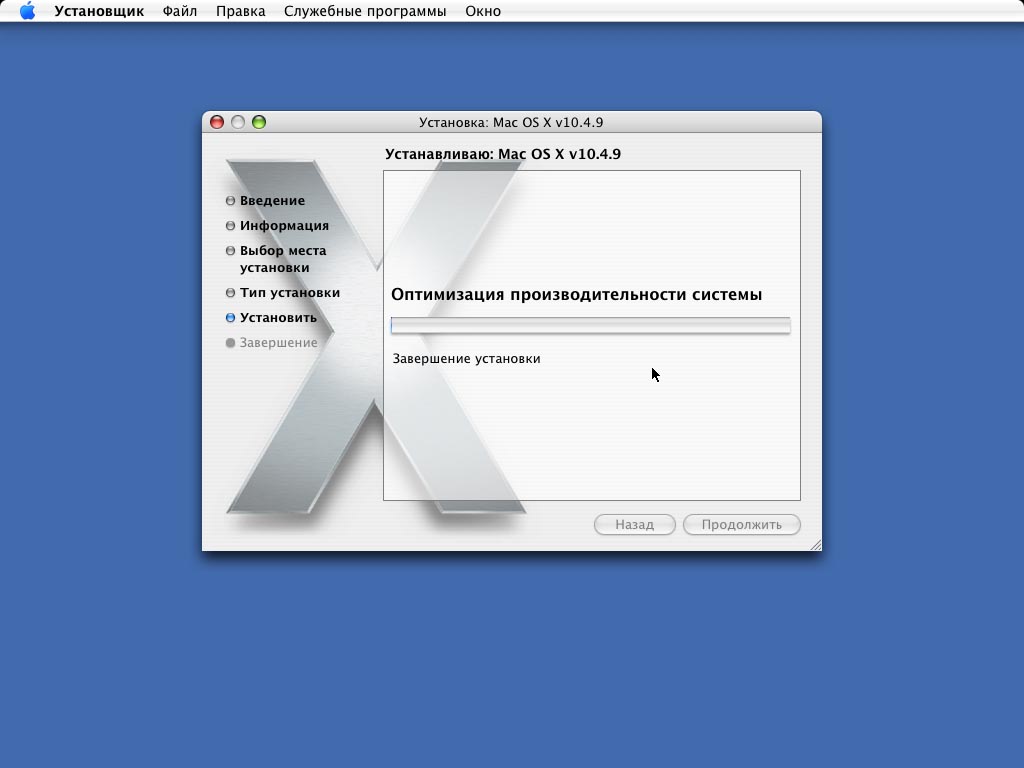
Task: Select the Тип установки step bullet
Action: 231,293
